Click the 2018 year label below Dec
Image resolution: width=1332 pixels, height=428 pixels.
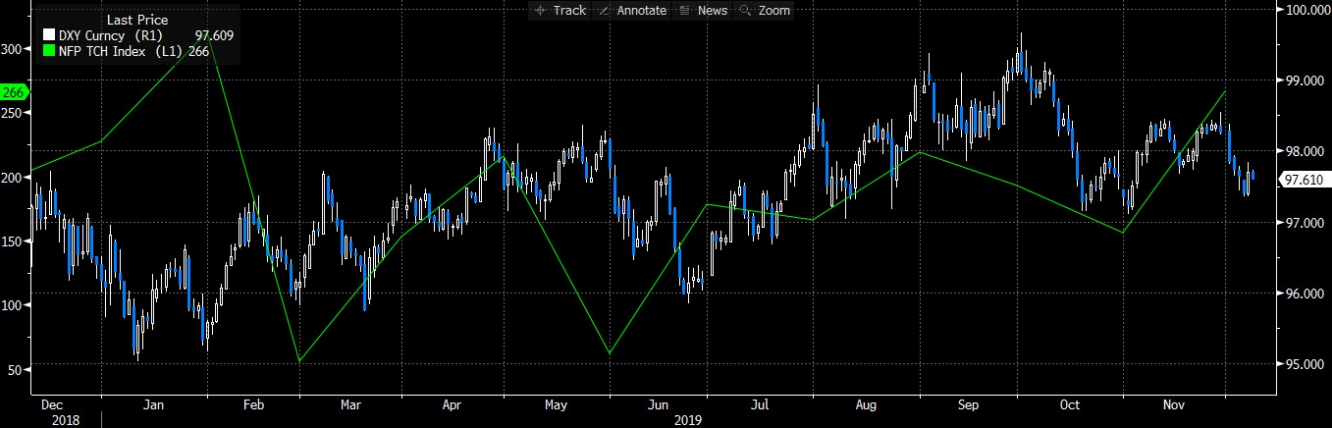coord(53,421)
